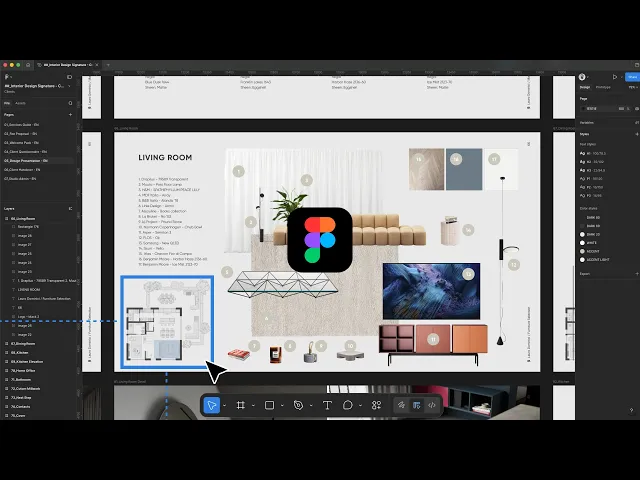
Task: Open the 04_Client Questionnaire page
Action: (x=25, y=152)
